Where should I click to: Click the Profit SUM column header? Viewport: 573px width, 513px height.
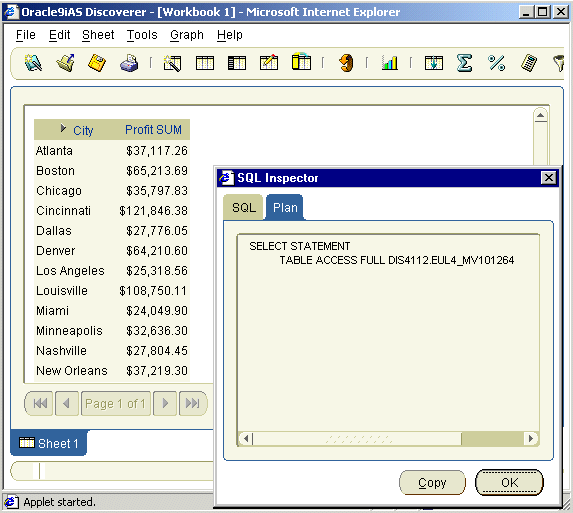click(x=153, y=130)
